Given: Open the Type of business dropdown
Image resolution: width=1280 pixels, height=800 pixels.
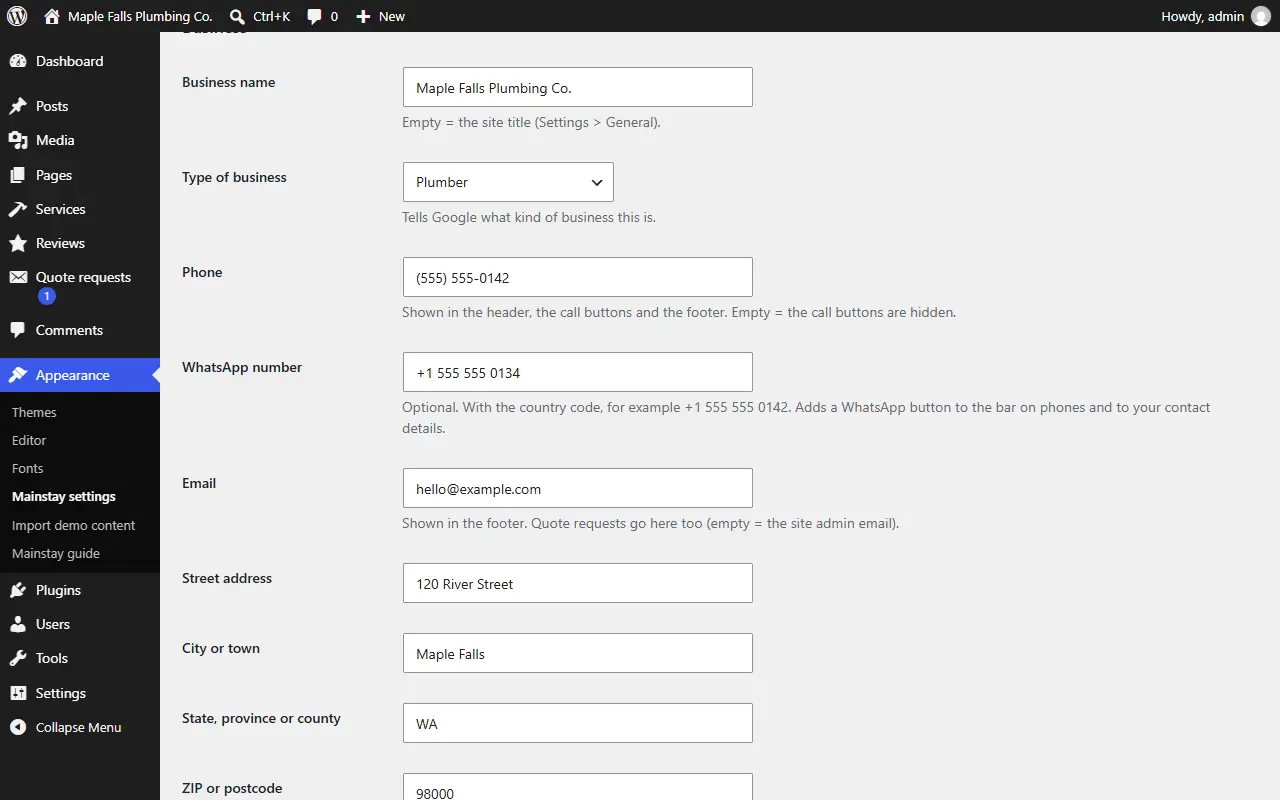Looking at the screenshot, I should click(x=508, y=182).
